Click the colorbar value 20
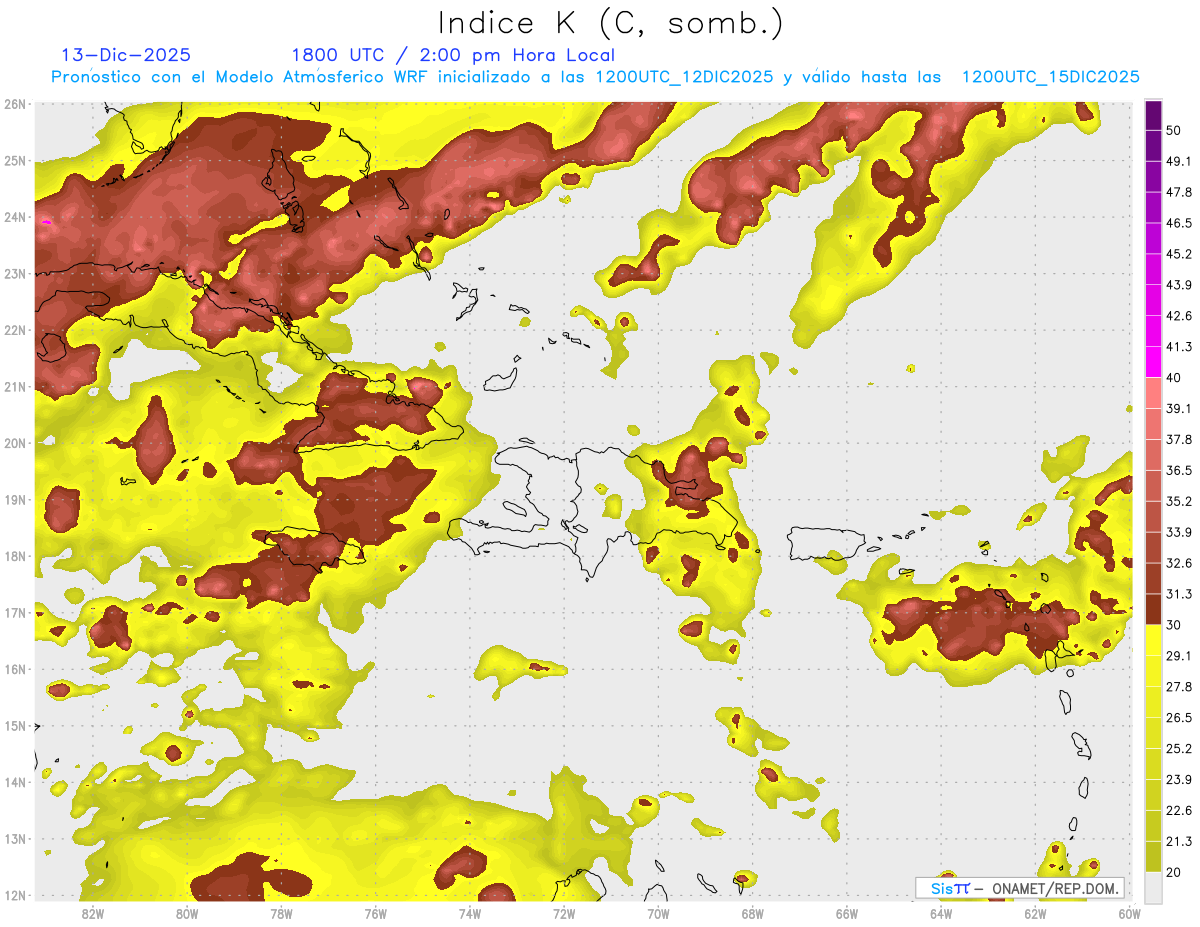The width and height of the screenshot is (1200, 927). tap(1175, 872)
